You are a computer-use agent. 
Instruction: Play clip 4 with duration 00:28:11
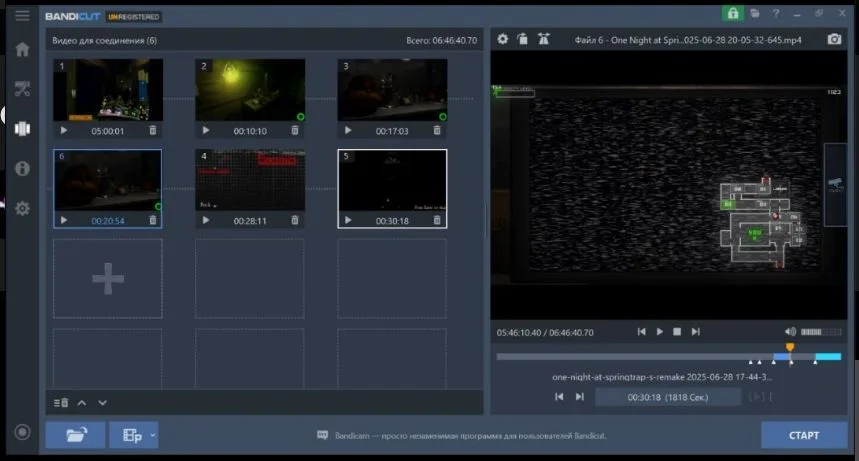(206, 220)
